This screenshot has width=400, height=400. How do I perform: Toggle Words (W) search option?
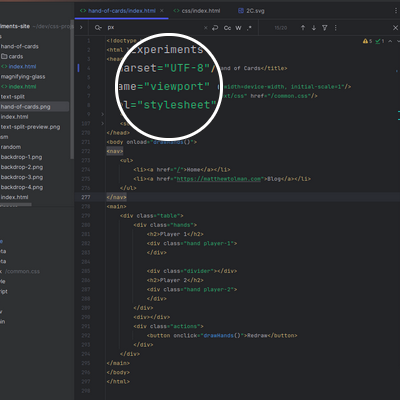pyautogui.click(x=238, y=28)
